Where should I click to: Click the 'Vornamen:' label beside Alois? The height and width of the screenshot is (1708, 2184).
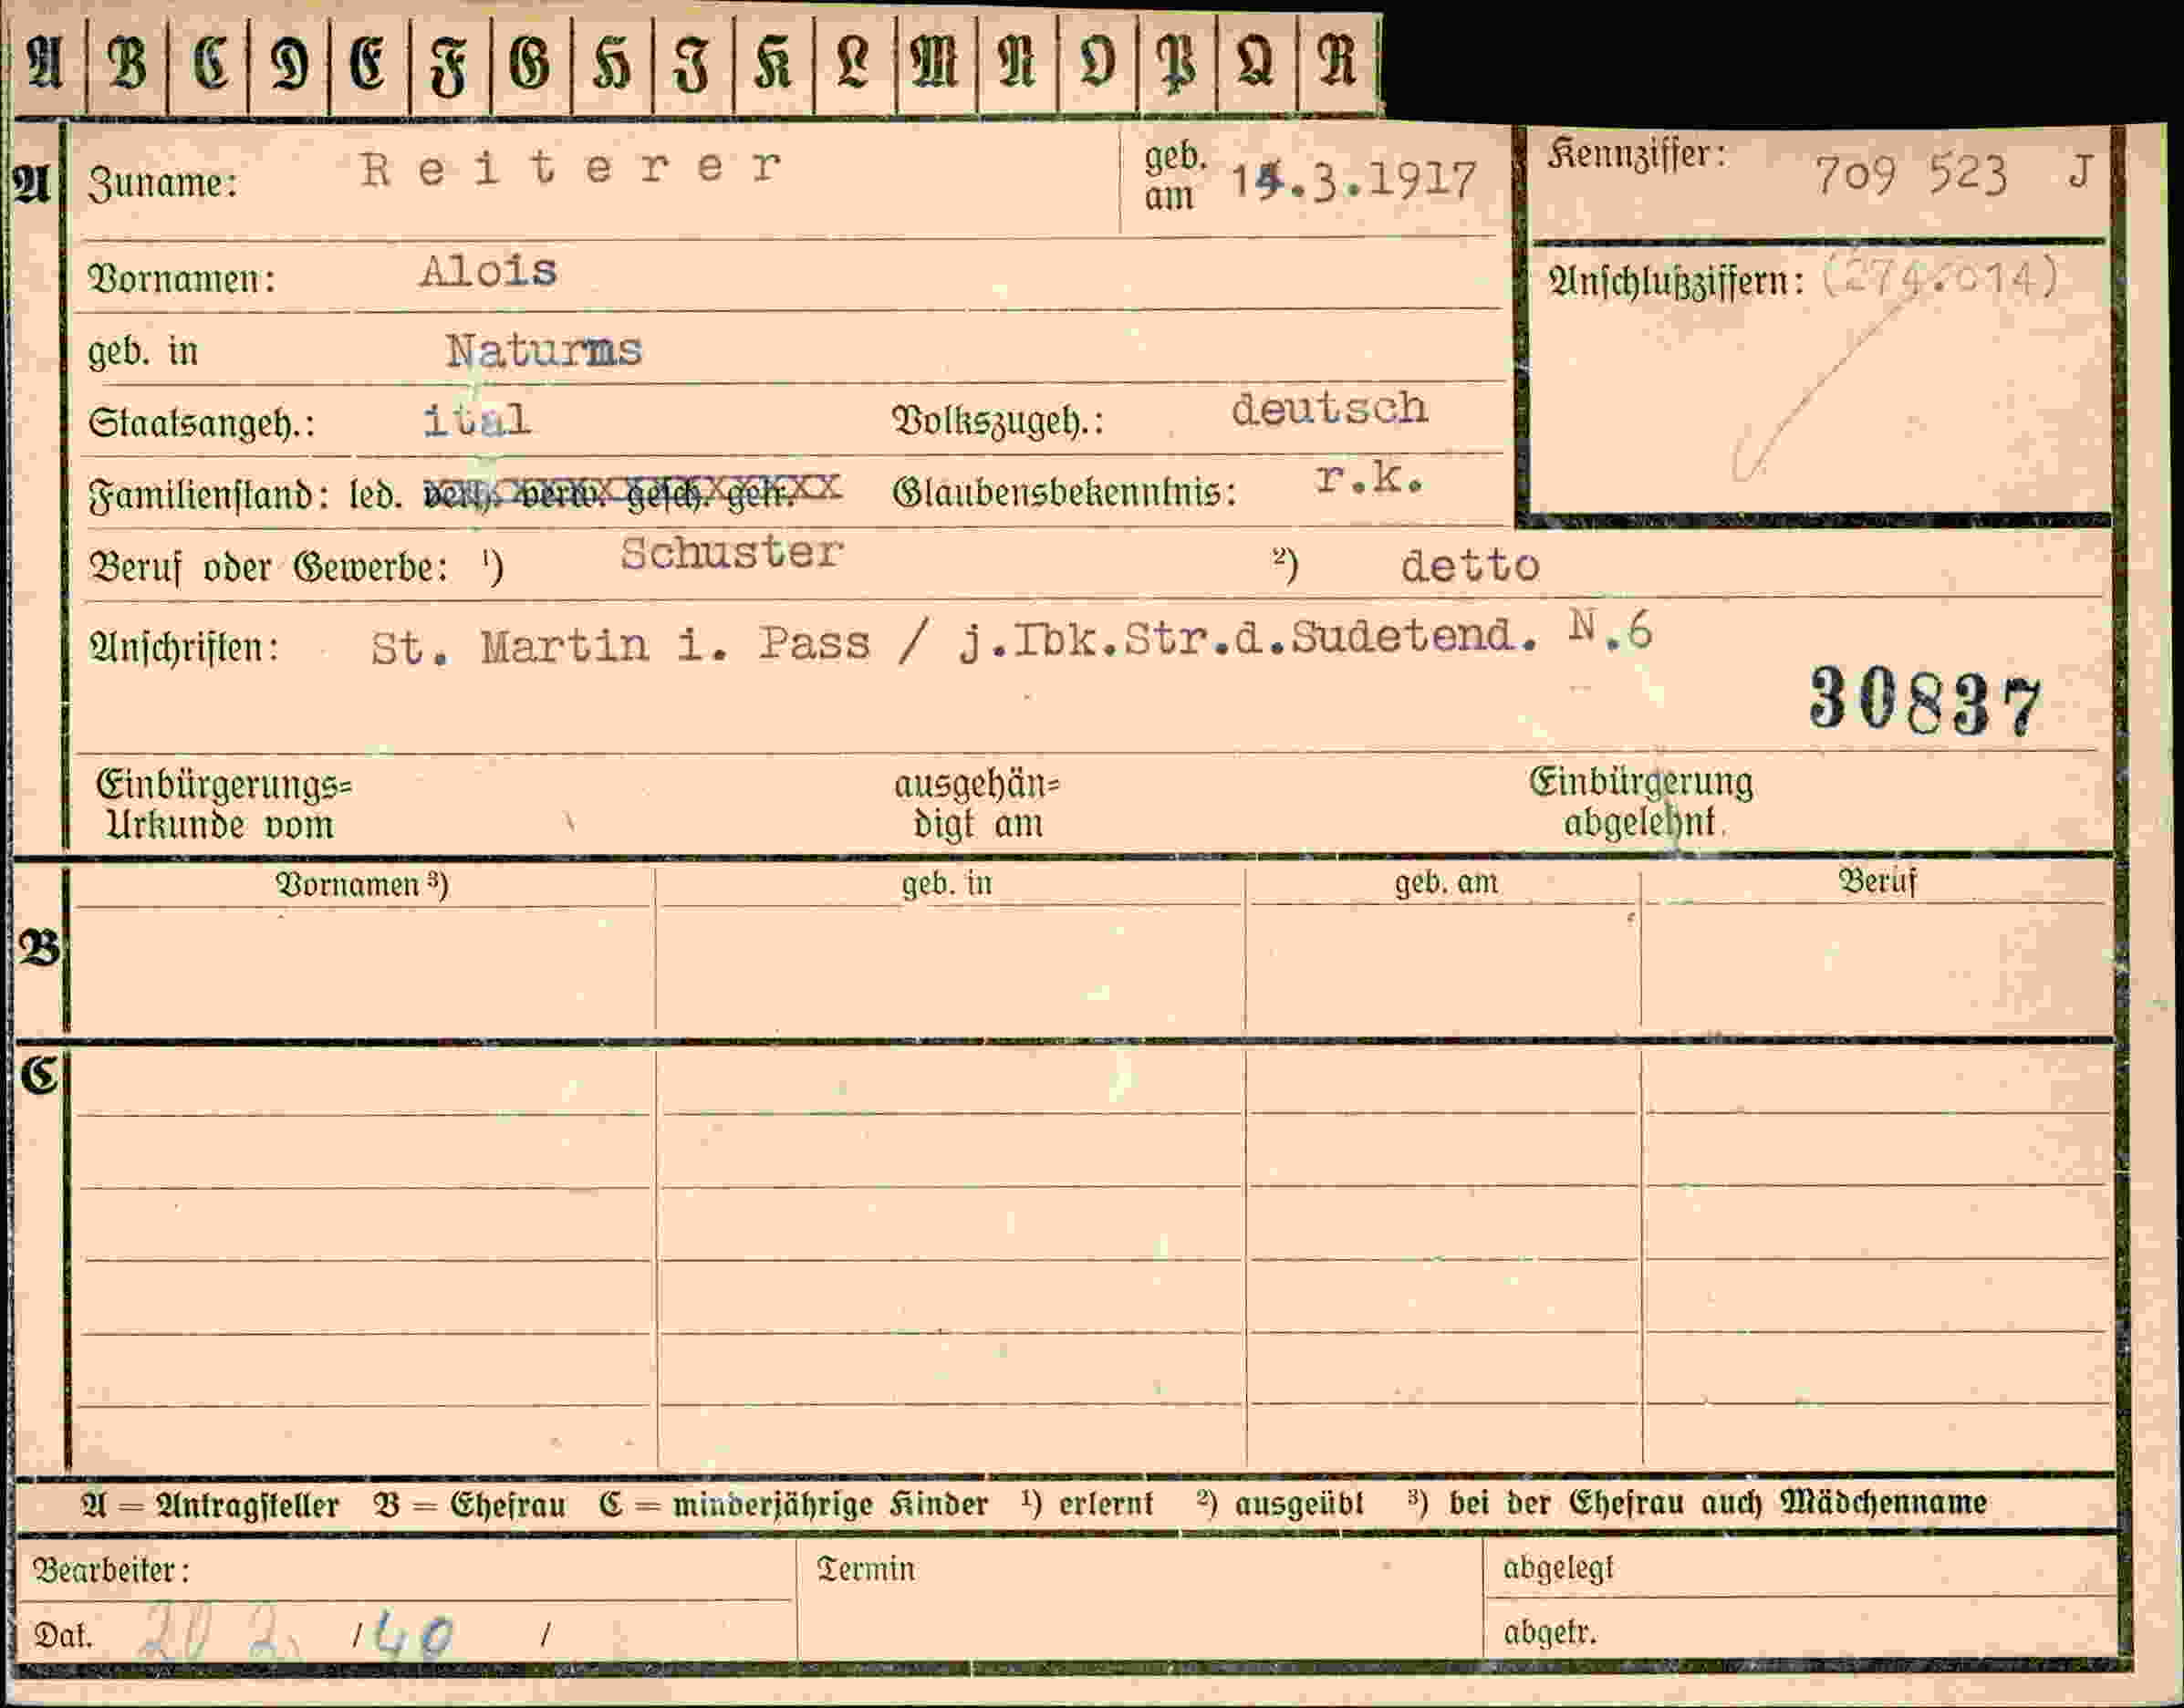click(x=182, y=278)
